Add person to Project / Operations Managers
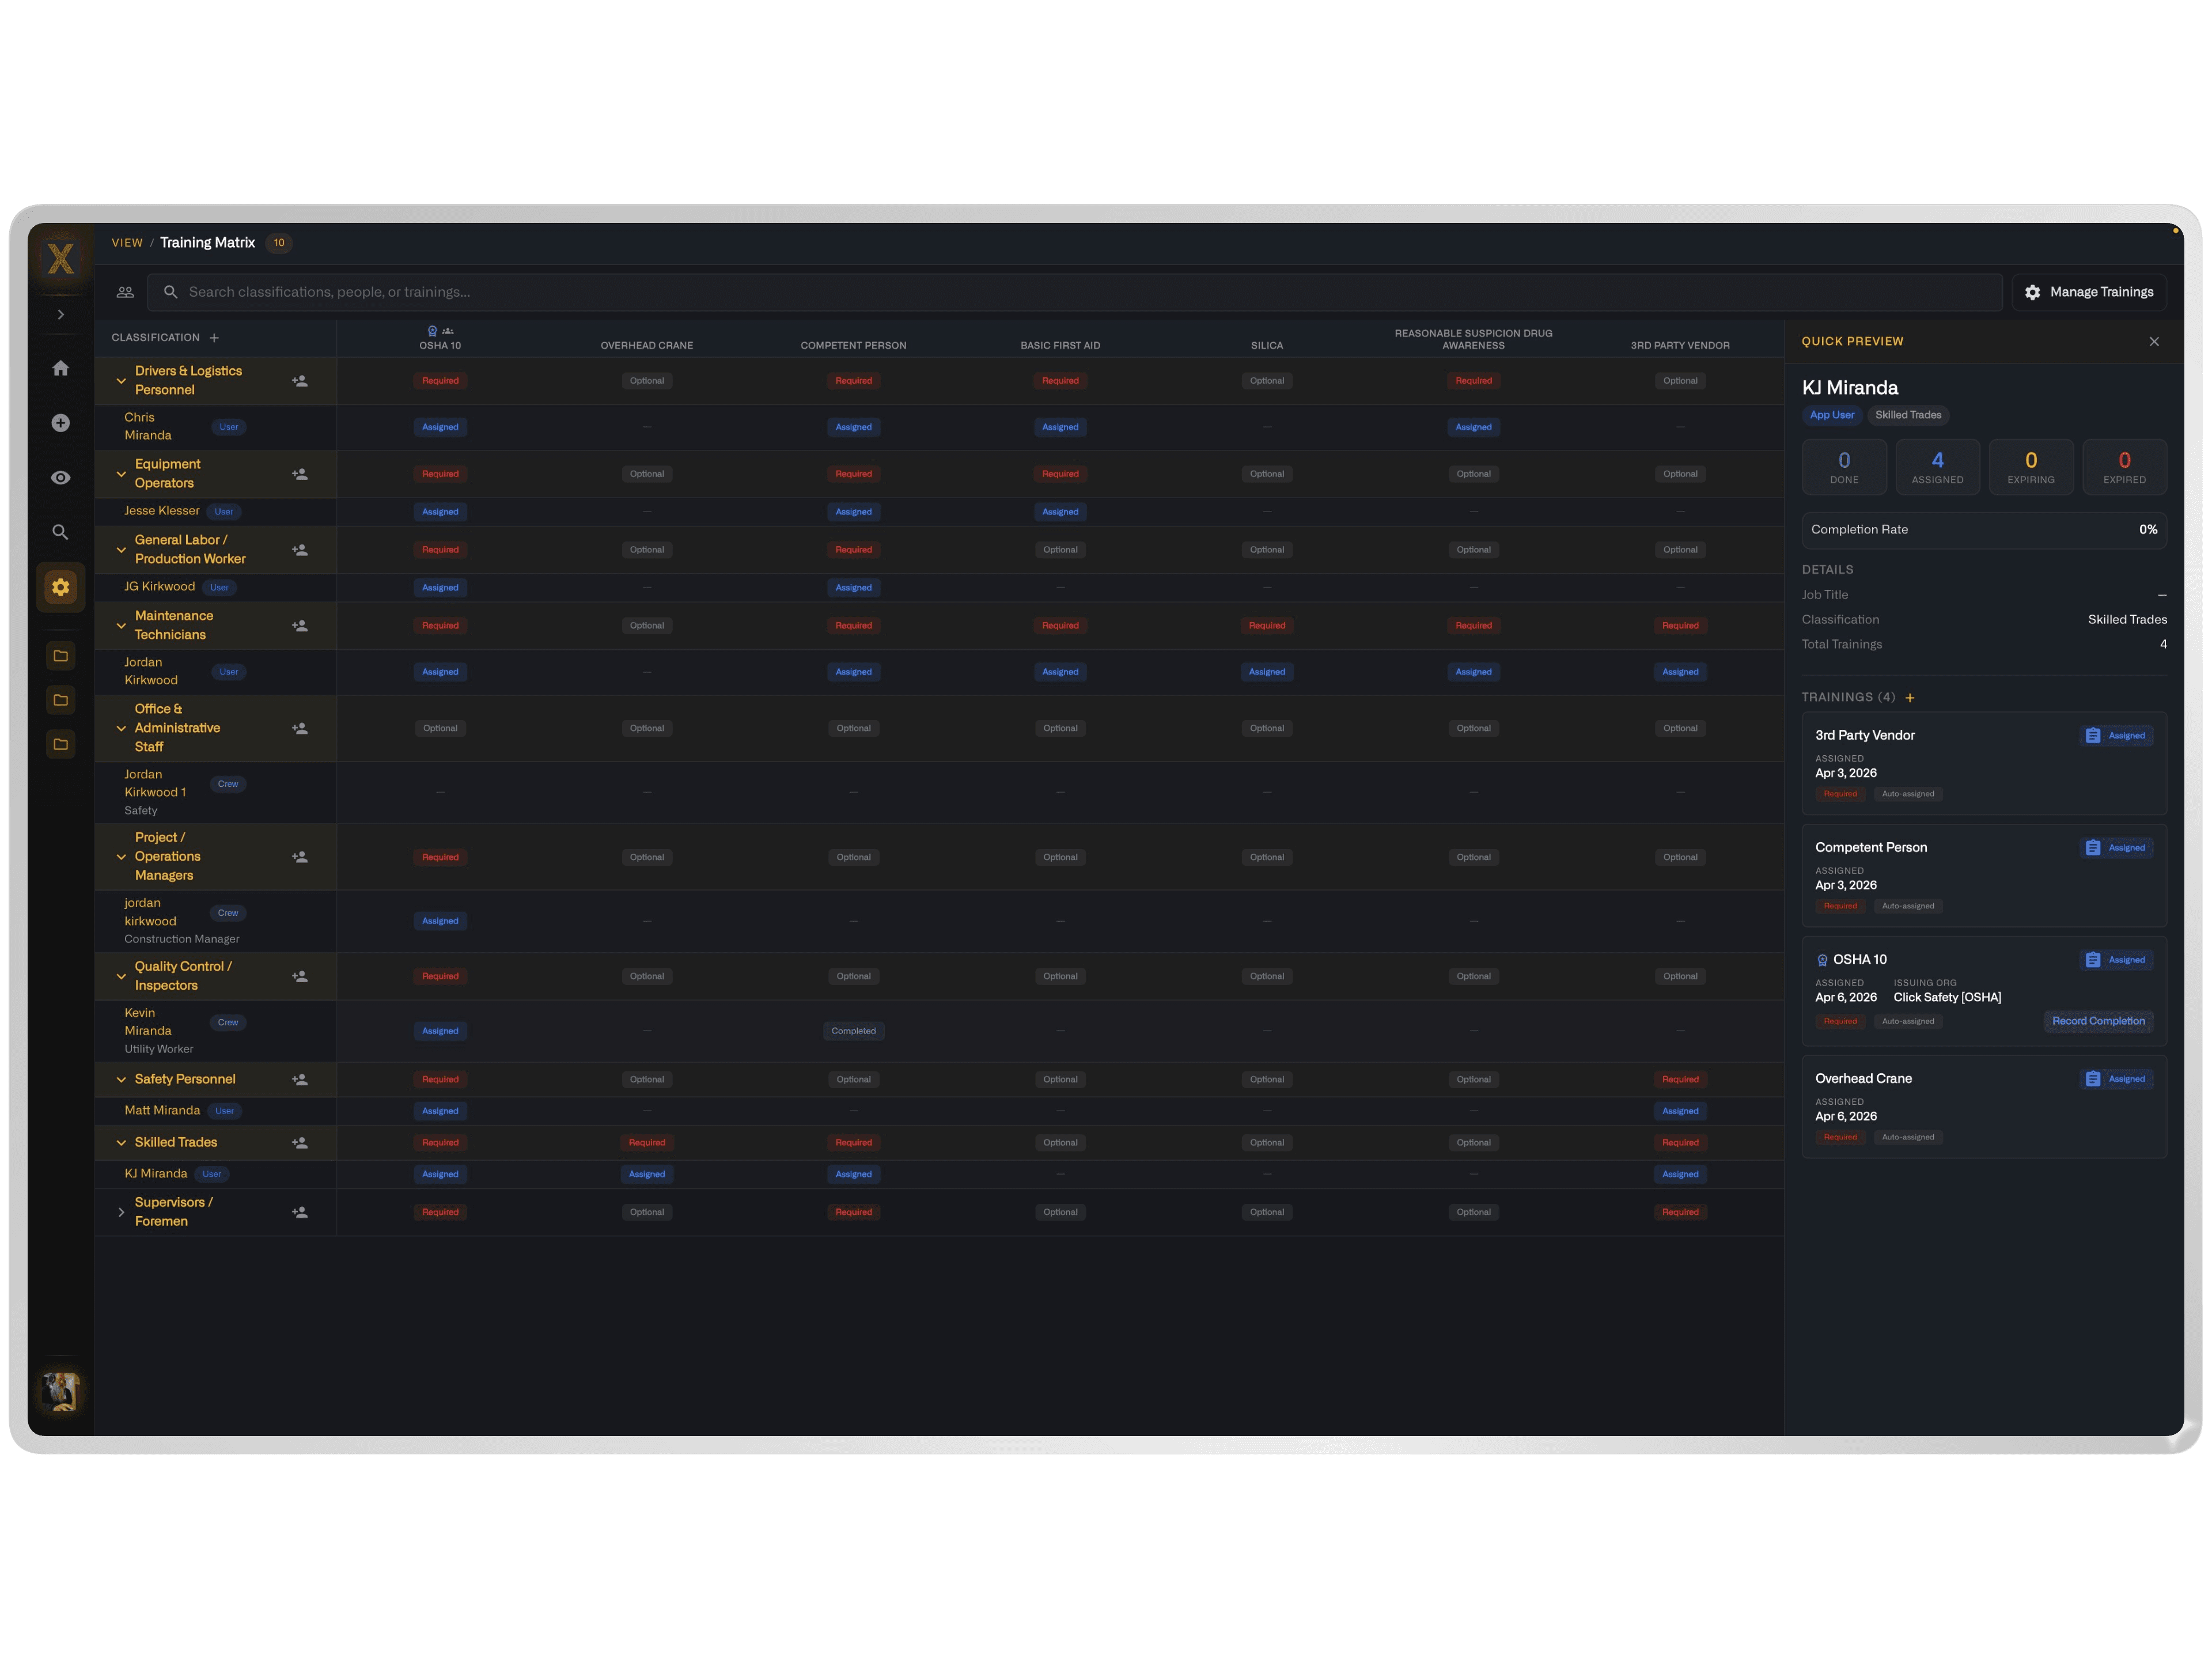2212x1659 pixels. 300,857
